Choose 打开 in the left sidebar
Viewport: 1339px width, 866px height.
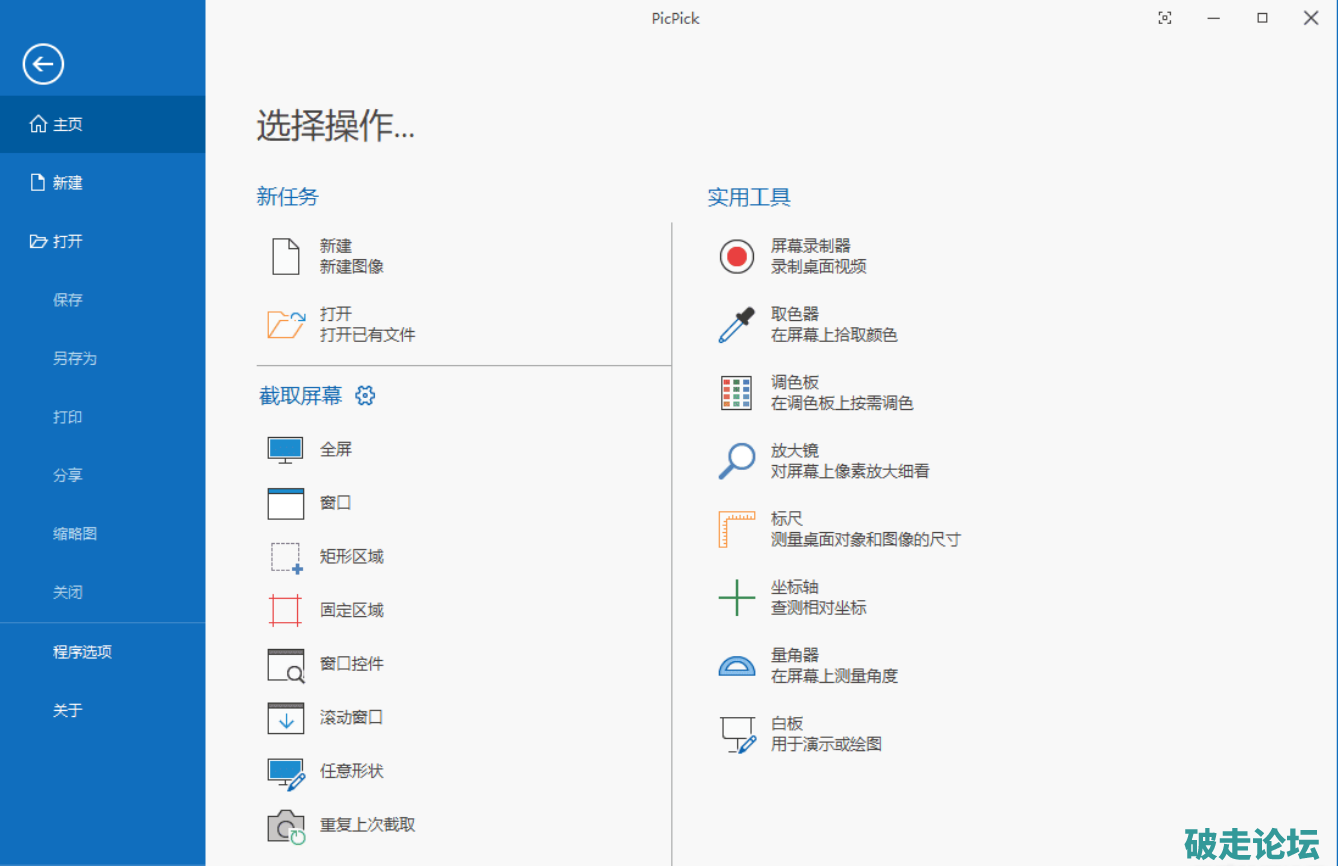68,241
